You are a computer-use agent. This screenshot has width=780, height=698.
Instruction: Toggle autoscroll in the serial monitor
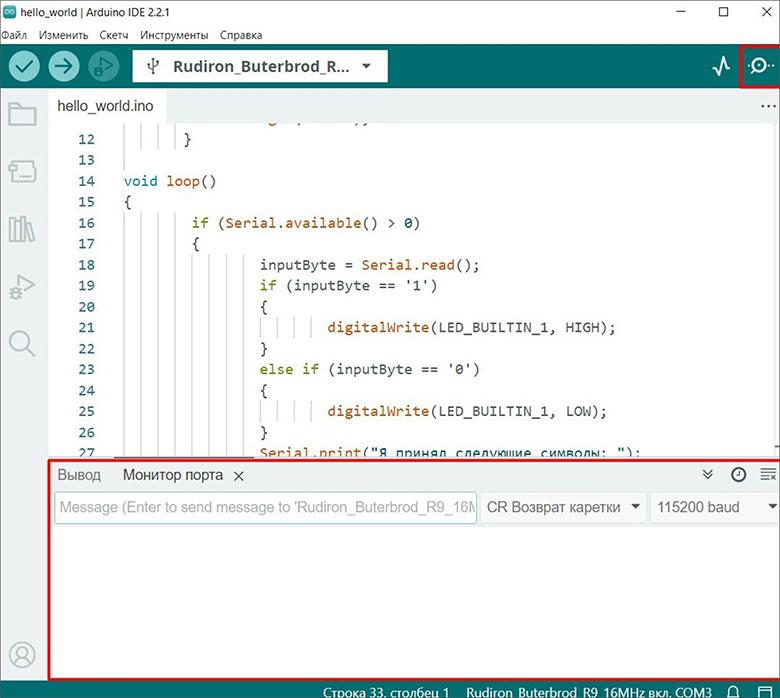tap(707, 475)
